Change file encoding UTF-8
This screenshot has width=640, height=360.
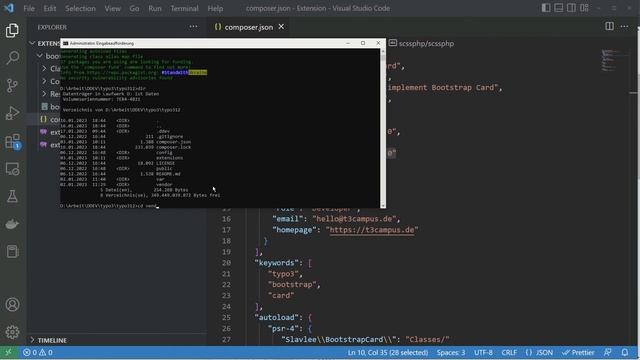pos(483,352)
